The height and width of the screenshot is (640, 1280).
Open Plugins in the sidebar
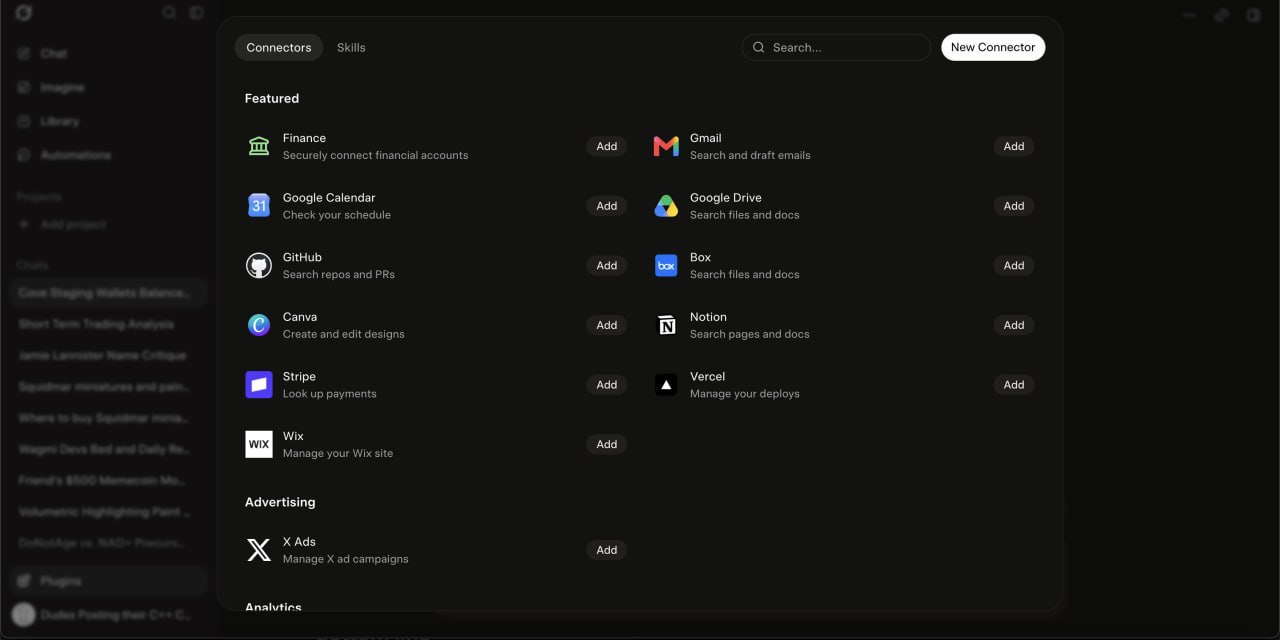108,581
